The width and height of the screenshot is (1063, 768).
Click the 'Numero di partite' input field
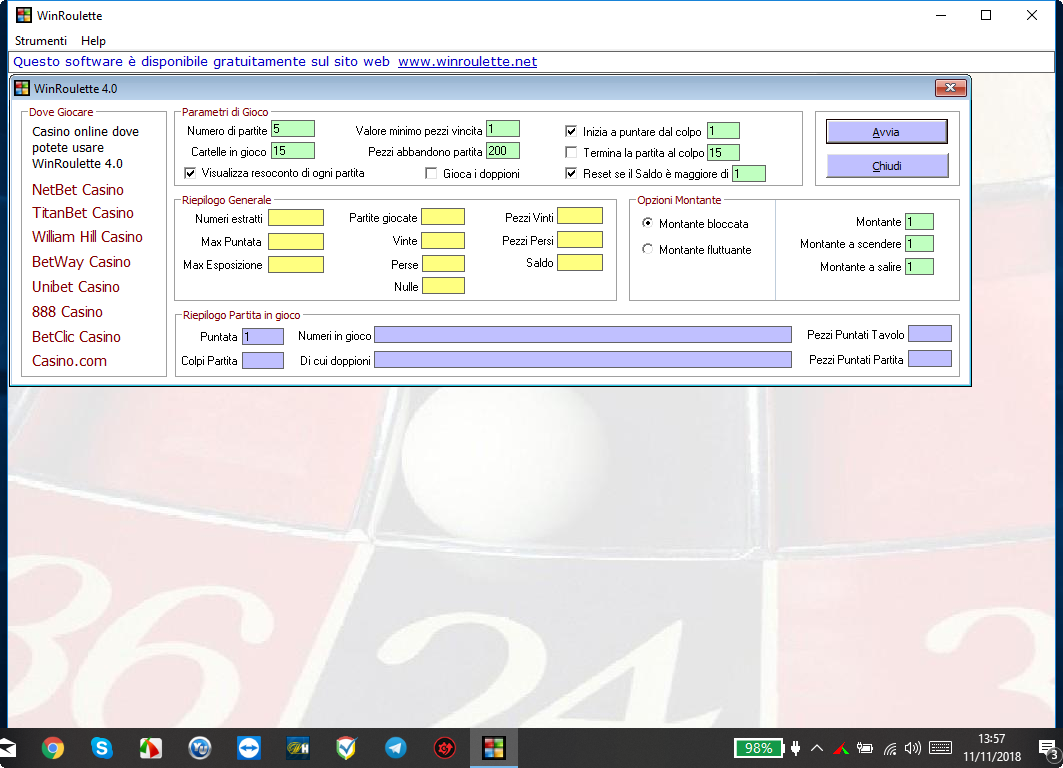click(x=293, y=129)
